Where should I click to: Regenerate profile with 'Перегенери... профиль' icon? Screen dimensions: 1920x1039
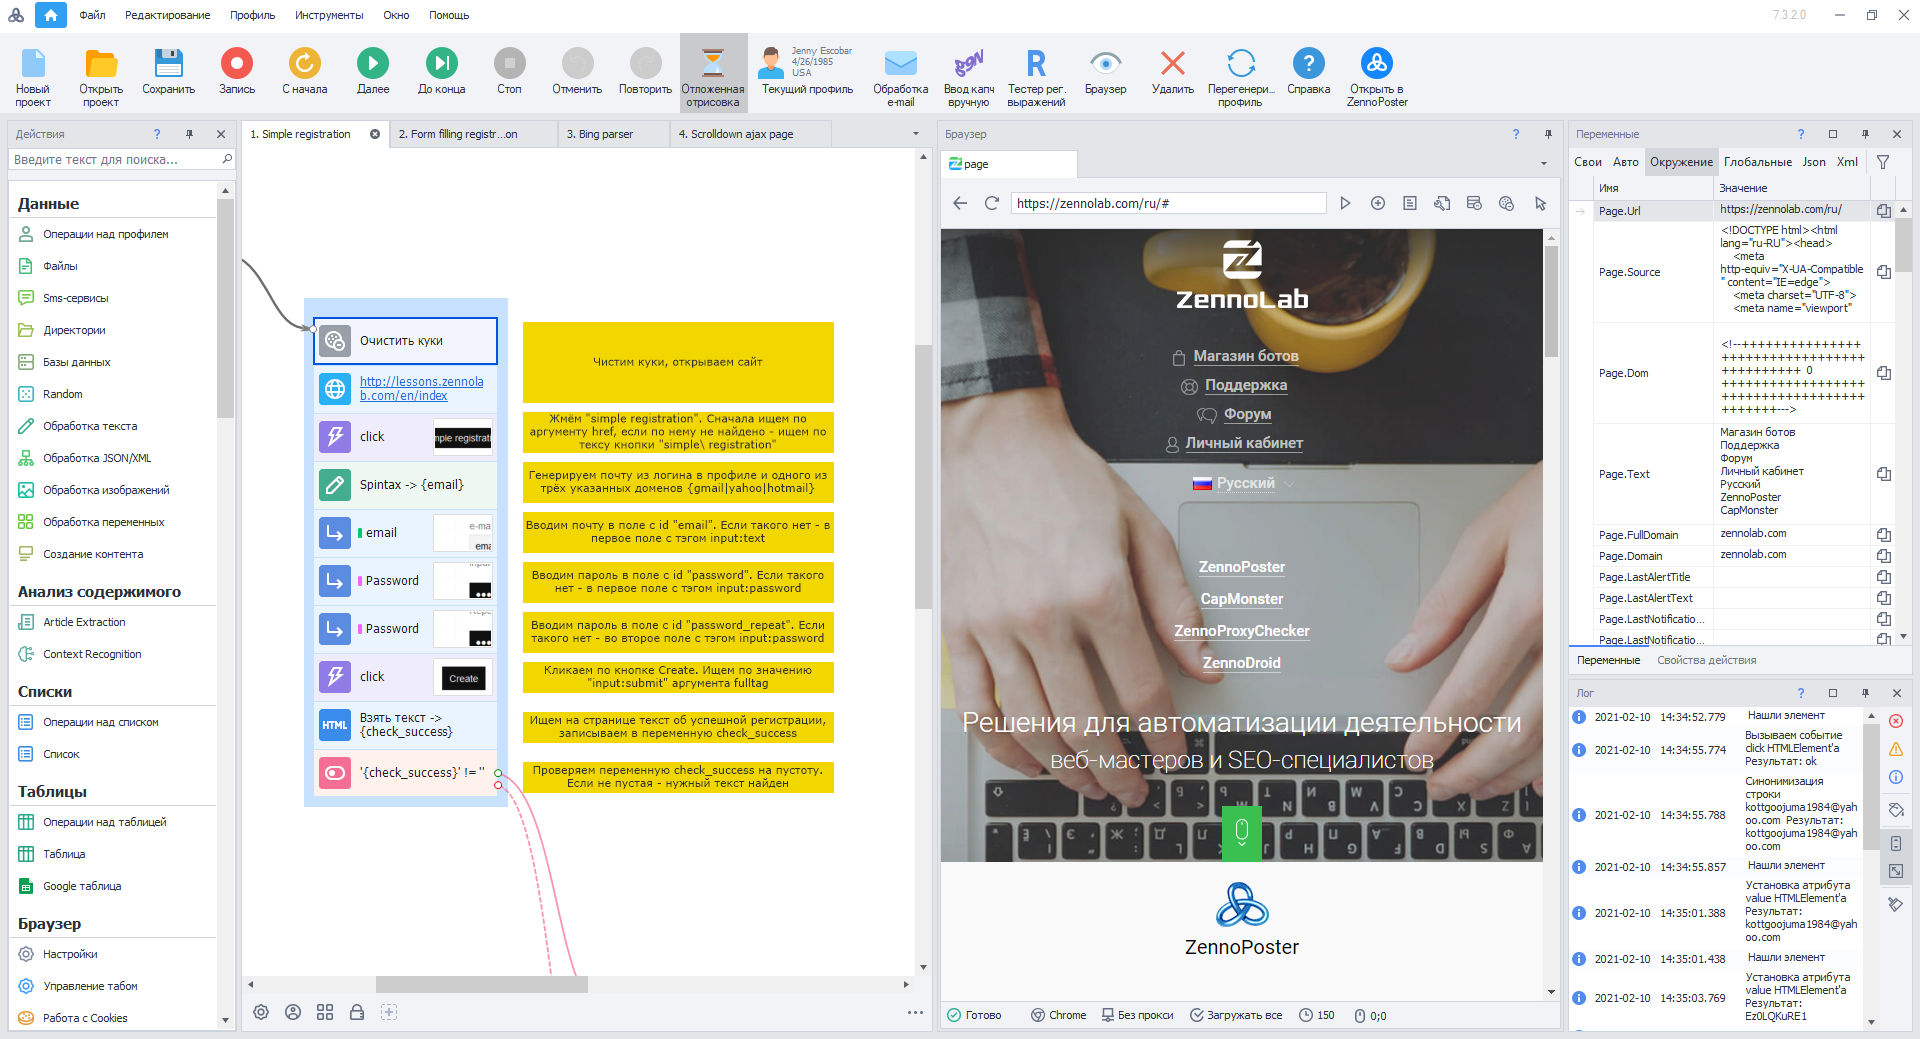[x=1241, y=63]
